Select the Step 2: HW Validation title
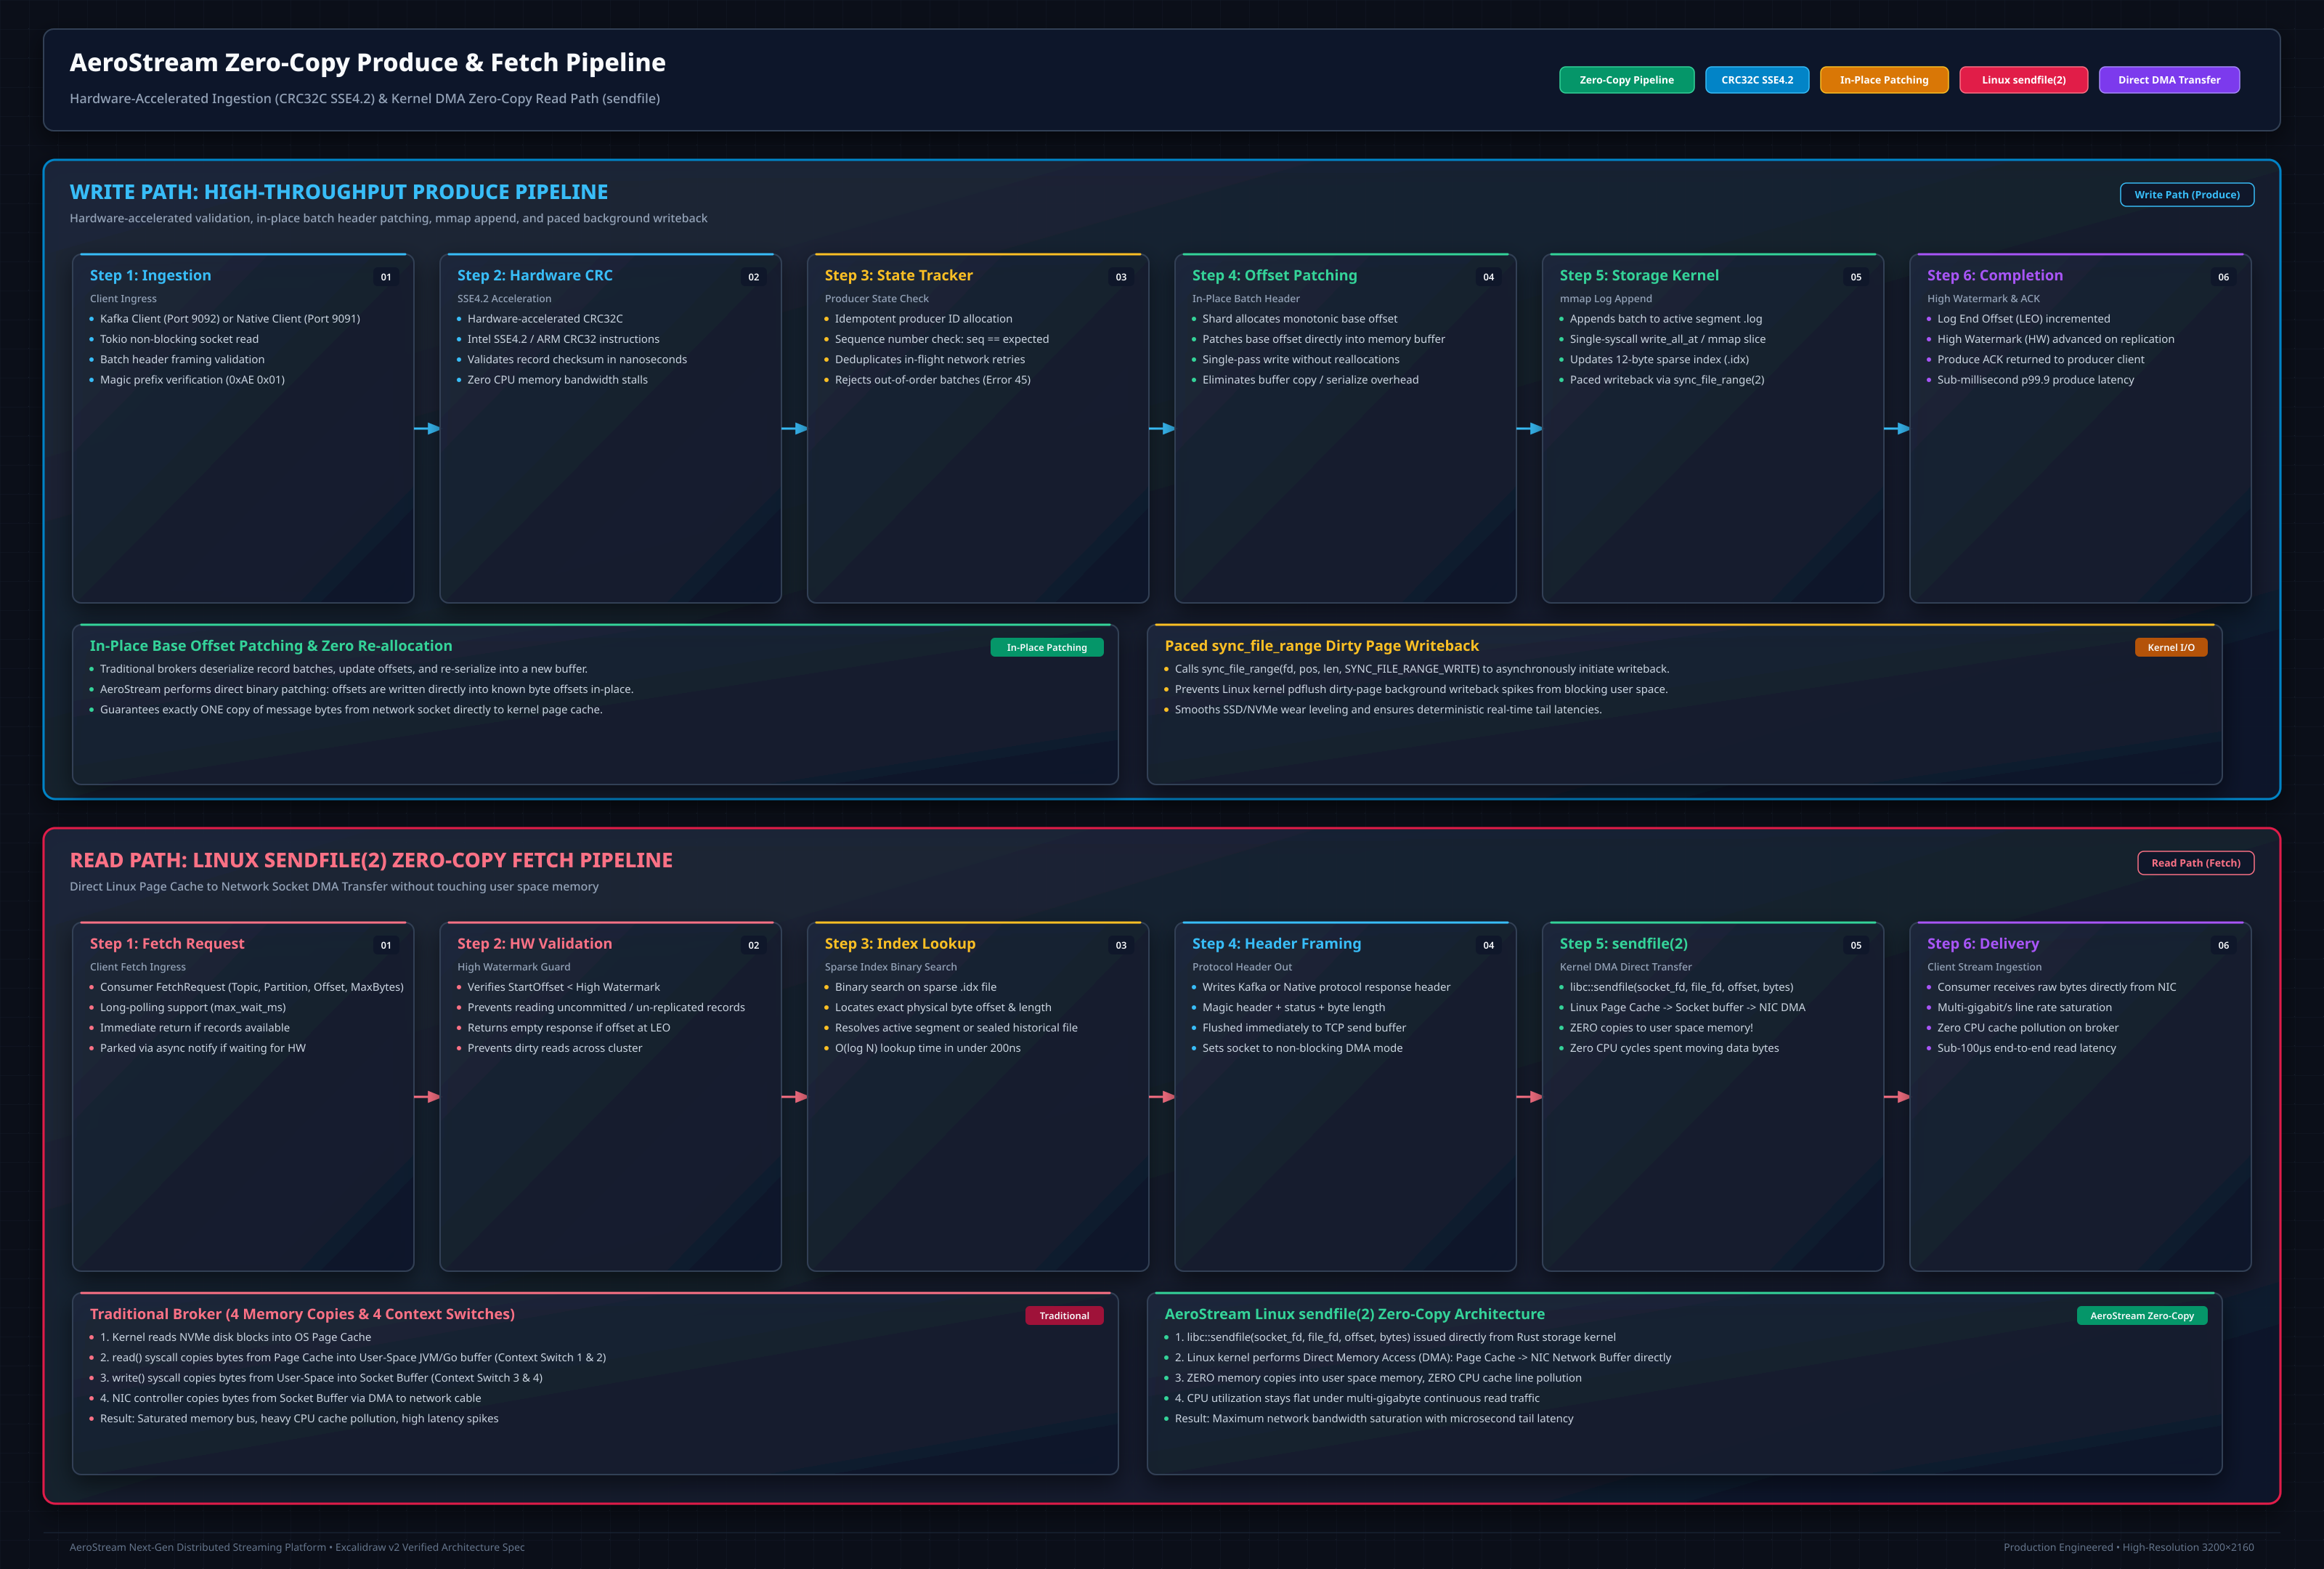The image size is (2324, 1569). pos(534,944)
